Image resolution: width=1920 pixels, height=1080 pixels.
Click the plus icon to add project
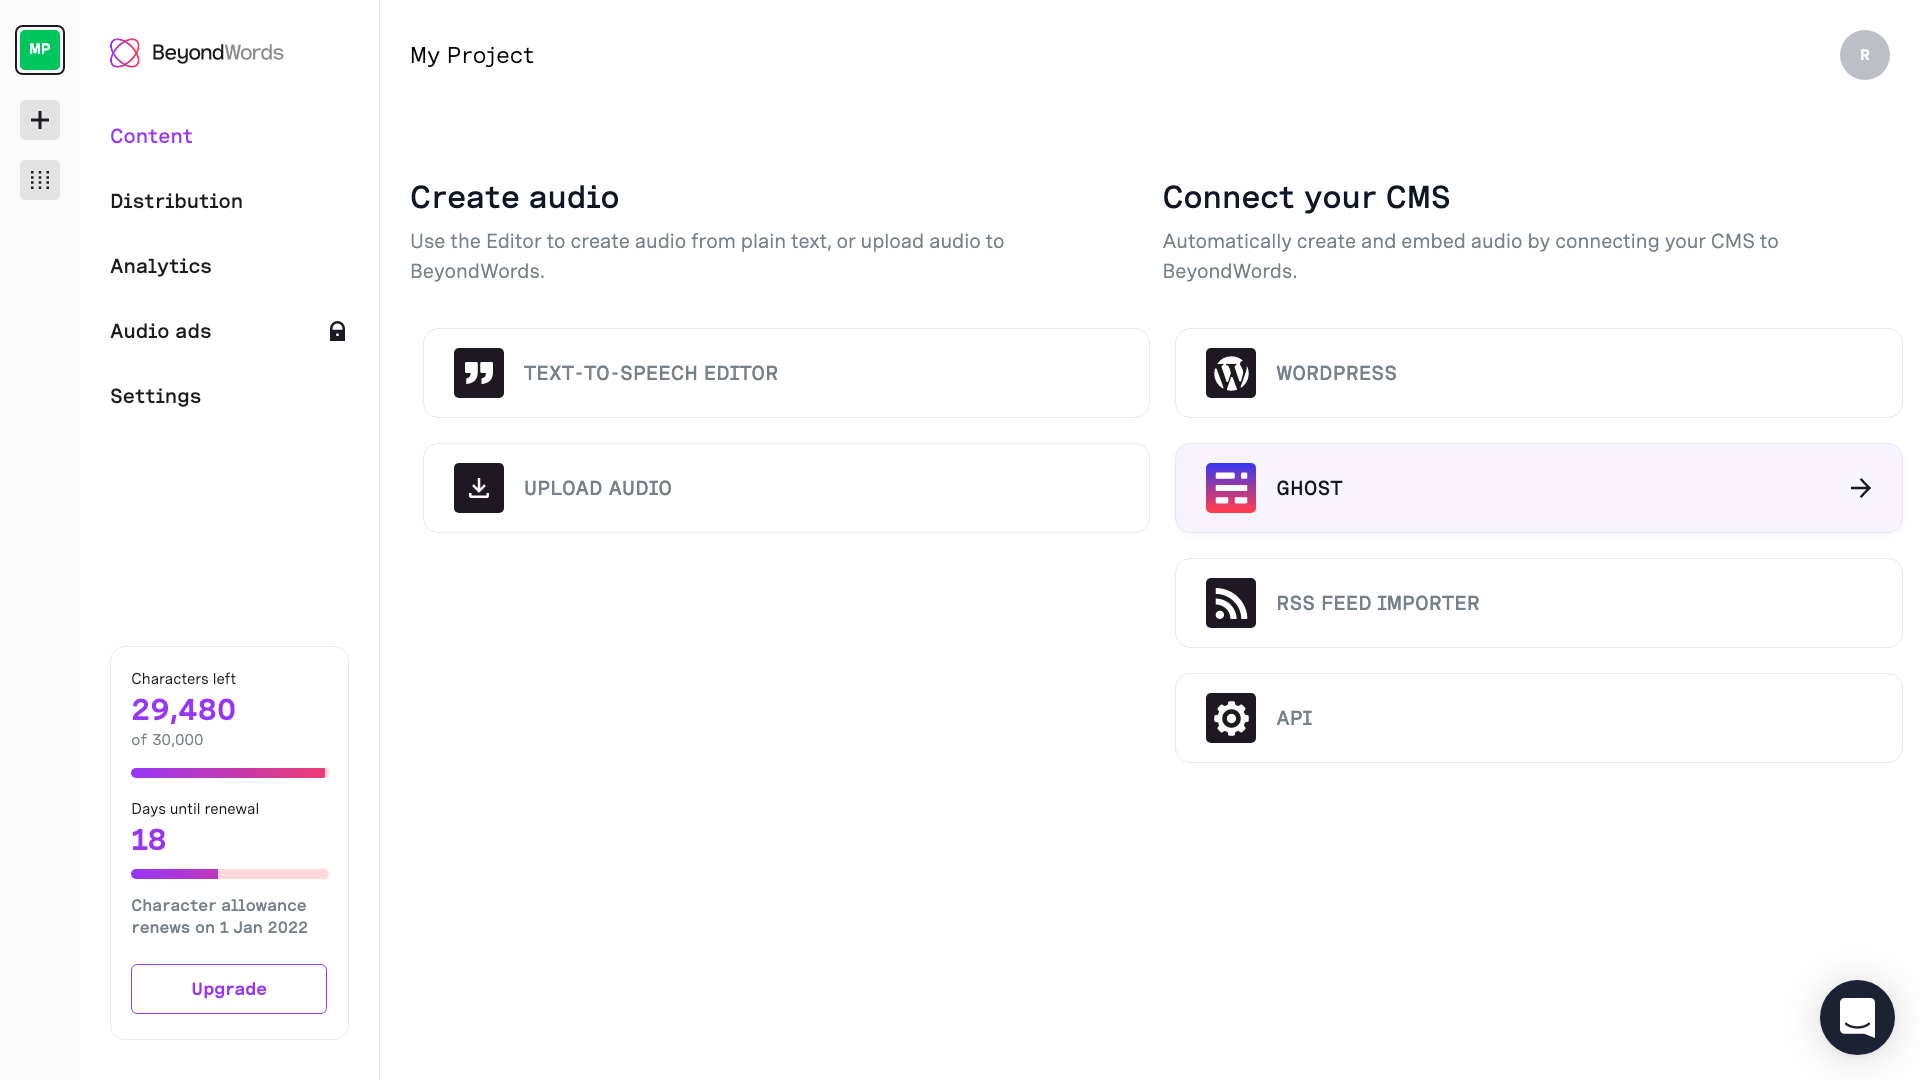[40, 120]
